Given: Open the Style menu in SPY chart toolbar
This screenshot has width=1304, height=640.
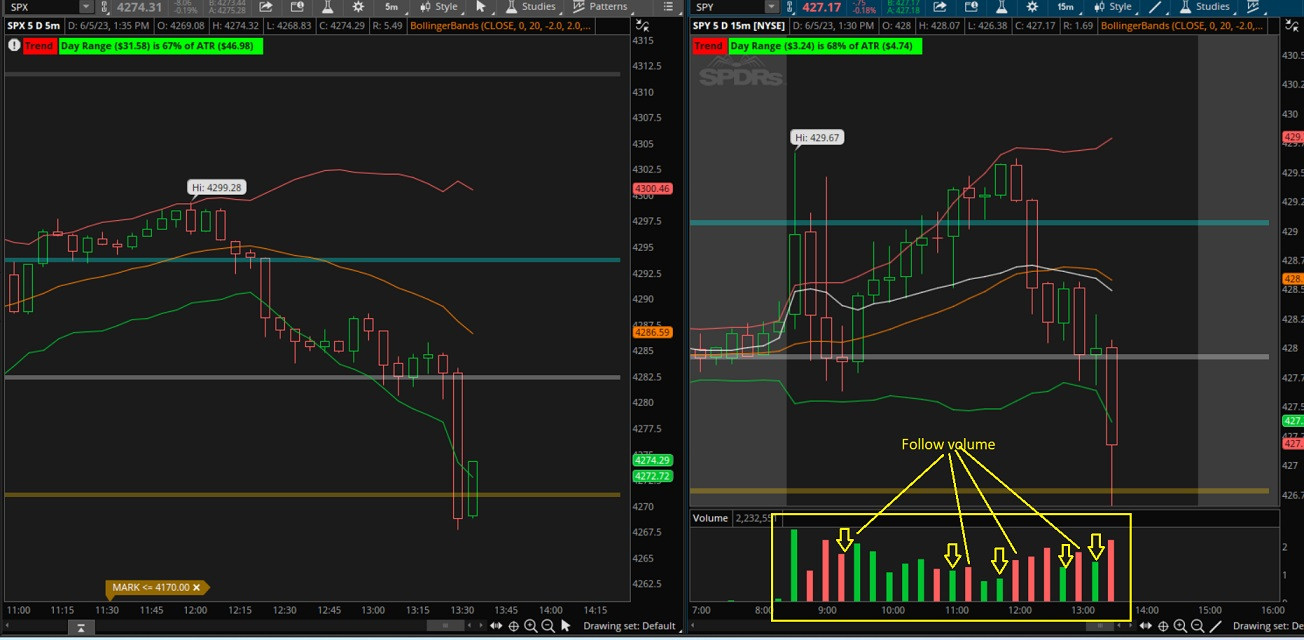Looking at the screenshot, I should pyautogui.click(x=1113, y=7).
